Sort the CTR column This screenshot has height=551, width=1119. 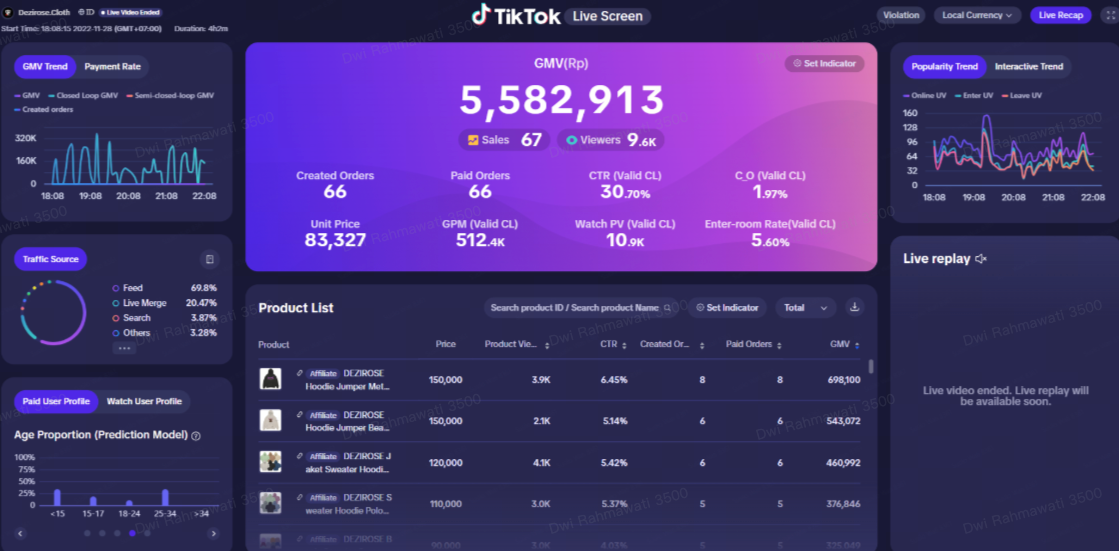click(x=624, y=345)
